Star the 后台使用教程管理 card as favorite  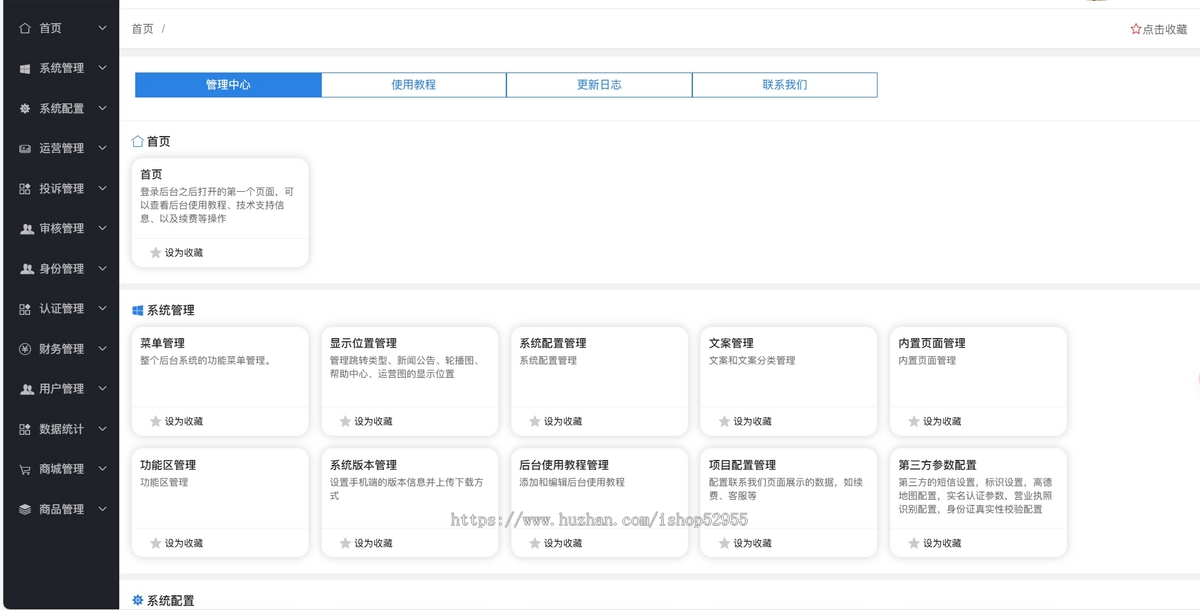pos(534,543)
